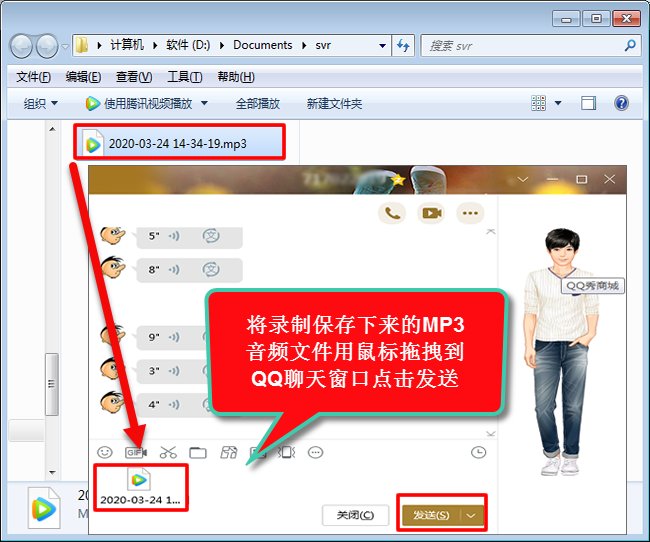Click the search magnifier icon

[x=630, y=45]
